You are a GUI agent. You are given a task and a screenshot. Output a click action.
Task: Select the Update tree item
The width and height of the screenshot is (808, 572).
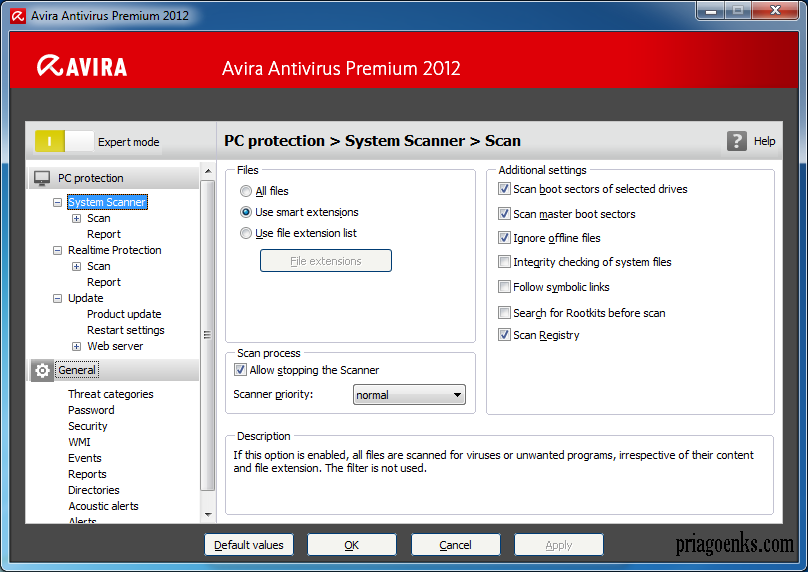coord(86,298)
